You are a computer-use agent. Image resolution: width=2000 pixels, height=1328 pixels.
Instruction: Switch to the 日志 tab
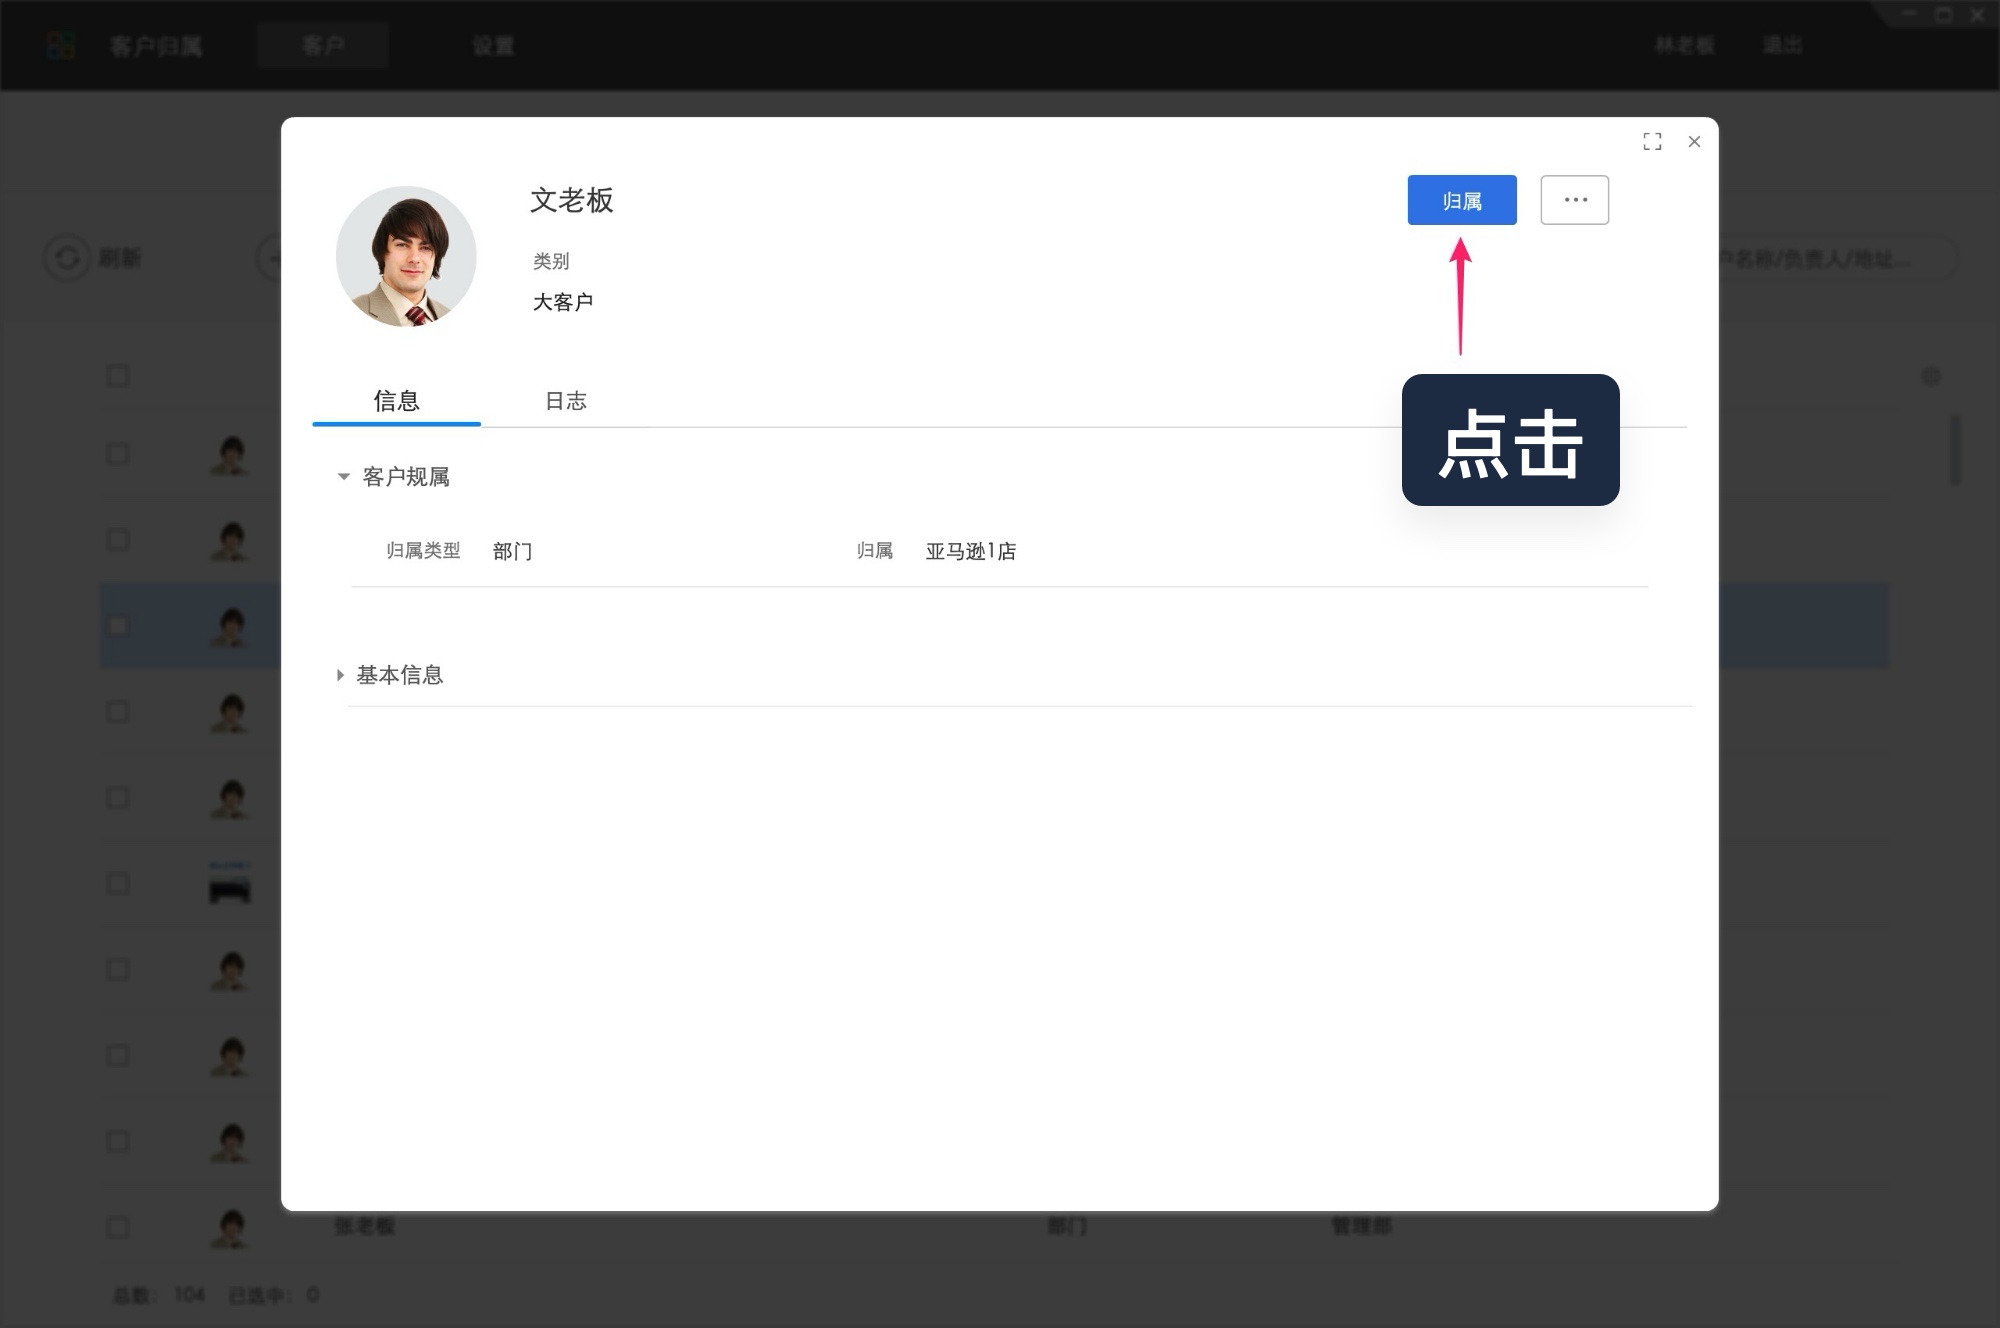[566, 401]
